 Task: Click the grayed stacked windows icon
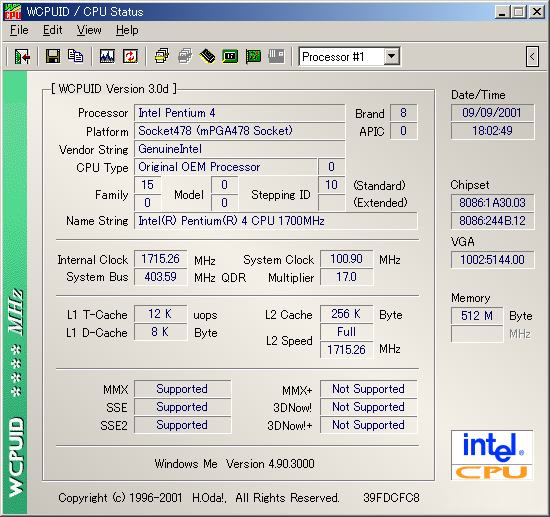(185, 56)
